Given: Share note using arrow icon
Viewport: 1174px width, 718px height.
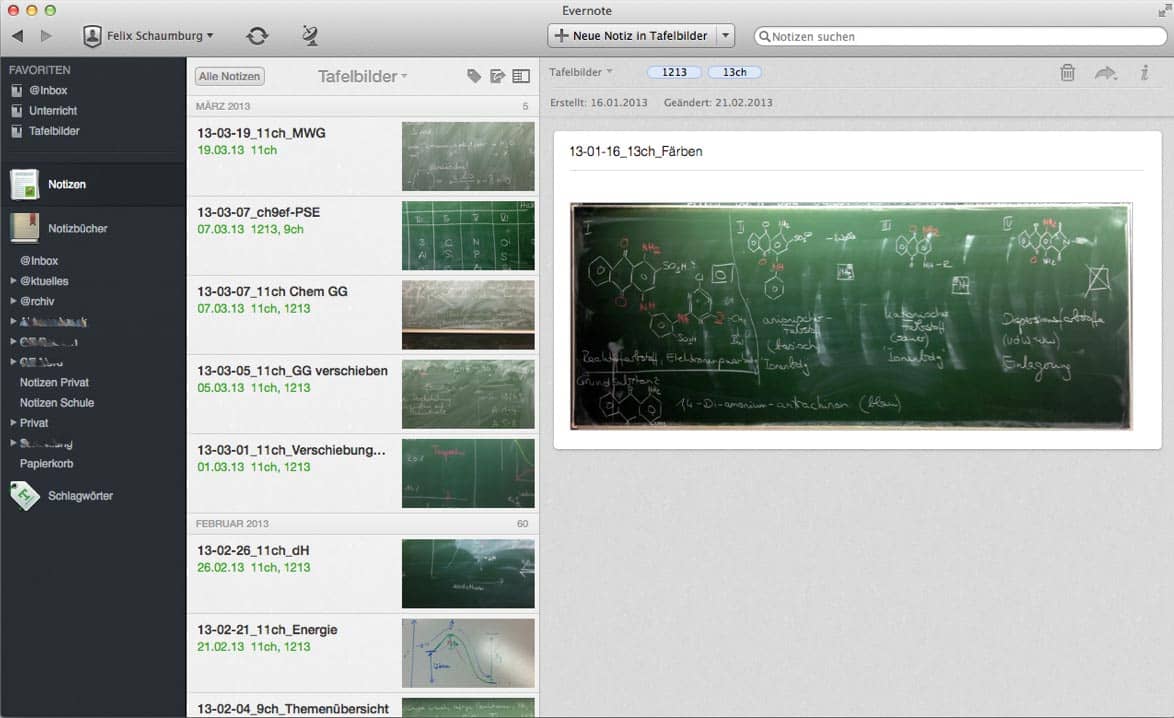Looking at the screenshot, I should 1105,72.
